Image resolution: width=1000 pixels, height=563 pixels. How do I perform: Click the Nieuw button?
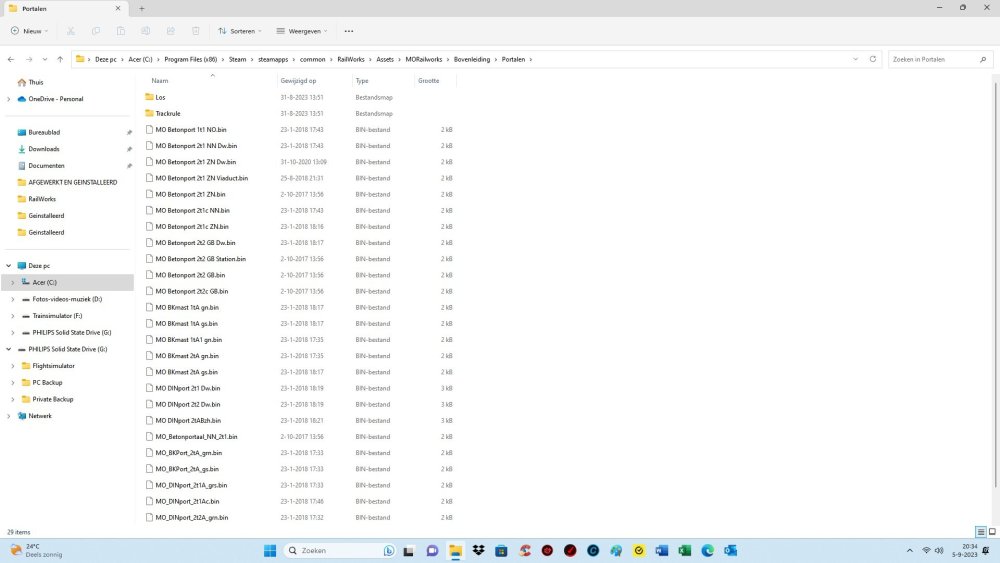click(30, 31)
